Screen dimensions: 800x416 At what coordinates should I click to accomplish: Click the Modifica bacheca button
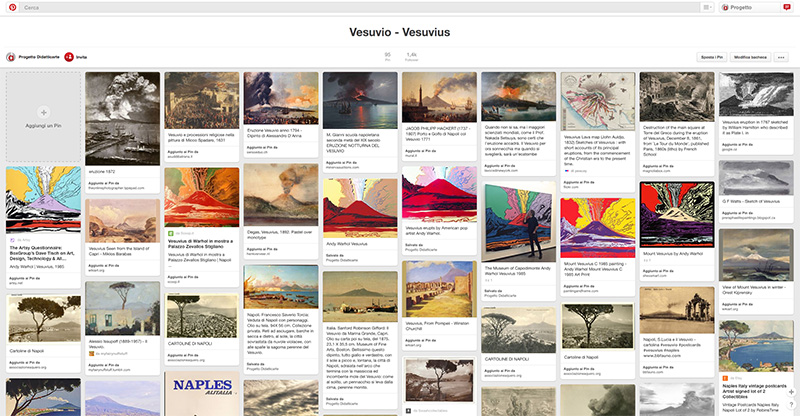click(x=750, y=57)
